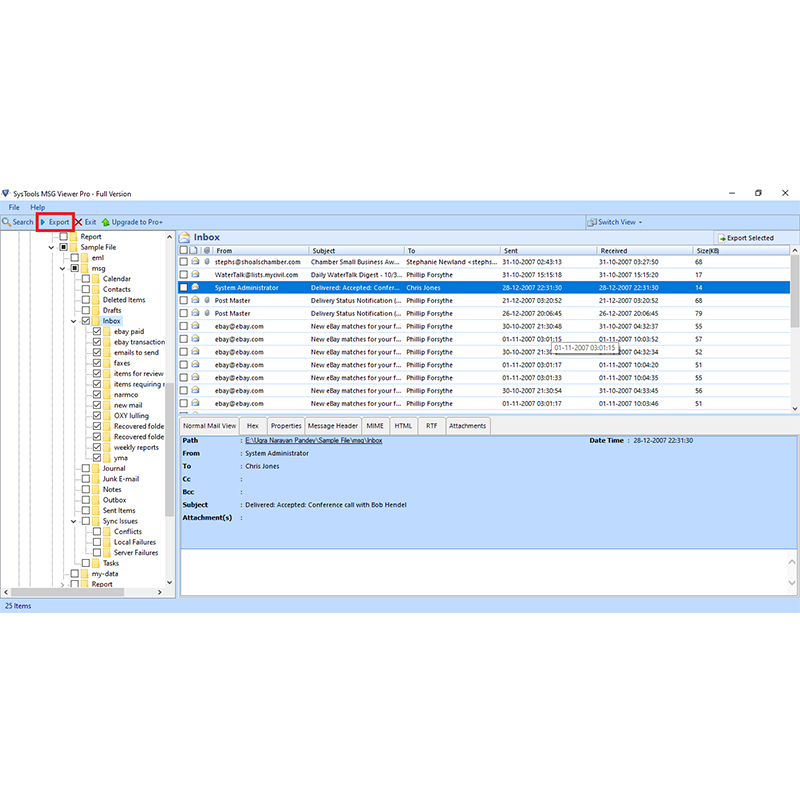
Task: Click the folder tree vertical scrollbar thumb
Action: click(x=169, y=449)
